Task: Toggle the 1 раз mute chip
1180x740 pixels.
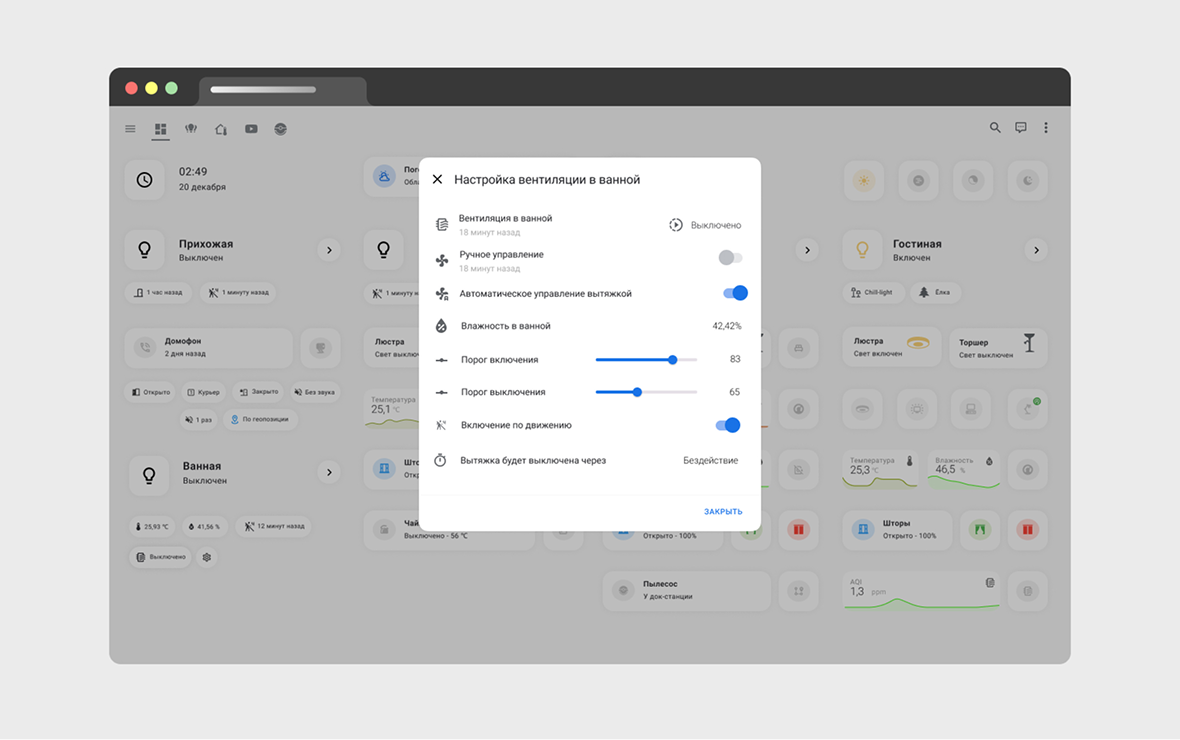Action: click(199, 419)
